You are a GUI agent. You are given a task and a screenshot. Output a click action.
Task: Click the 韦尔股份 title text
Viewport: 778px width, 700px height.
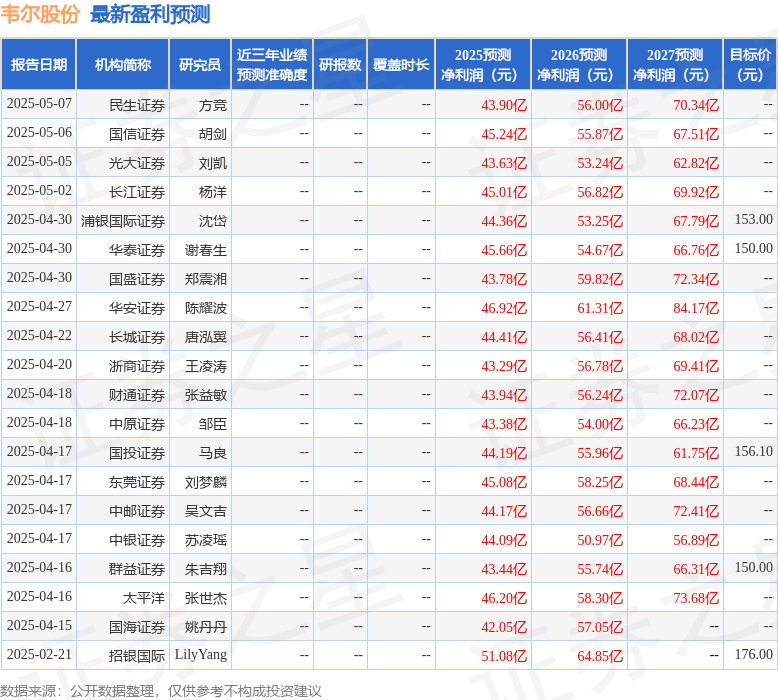[x=40, y=14]
